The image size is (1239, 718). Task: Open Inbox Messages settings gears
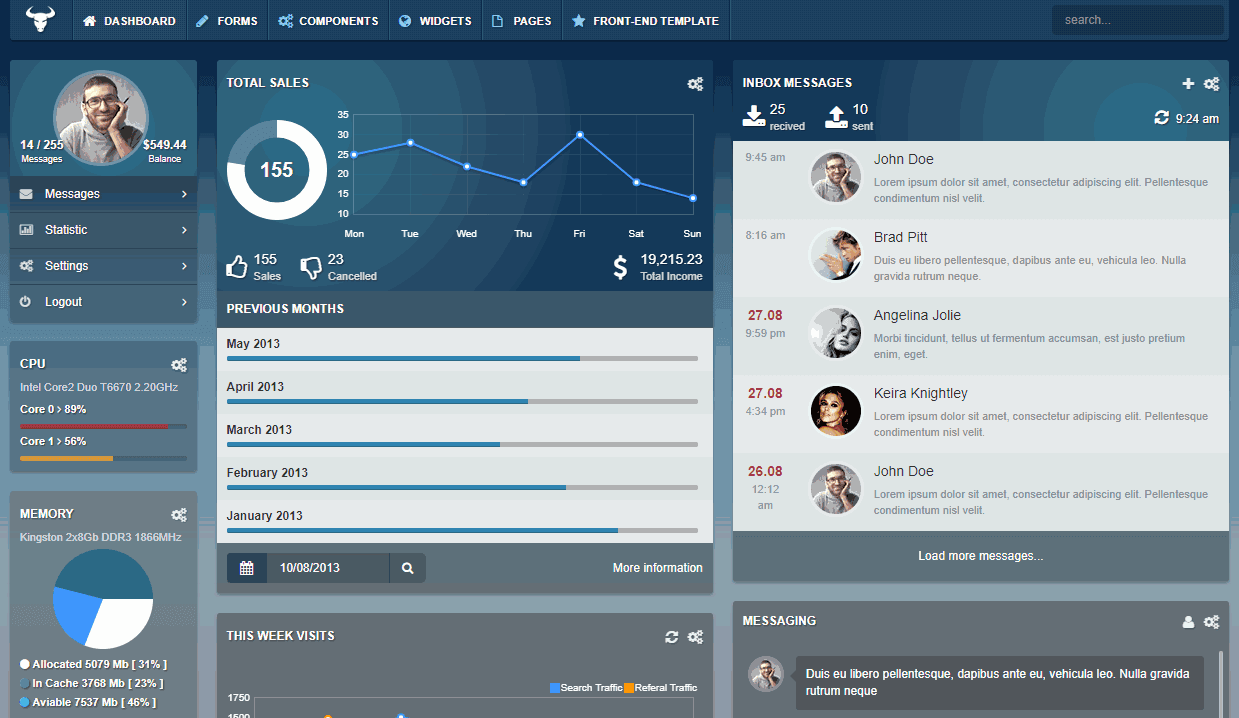click(1211, 84)
